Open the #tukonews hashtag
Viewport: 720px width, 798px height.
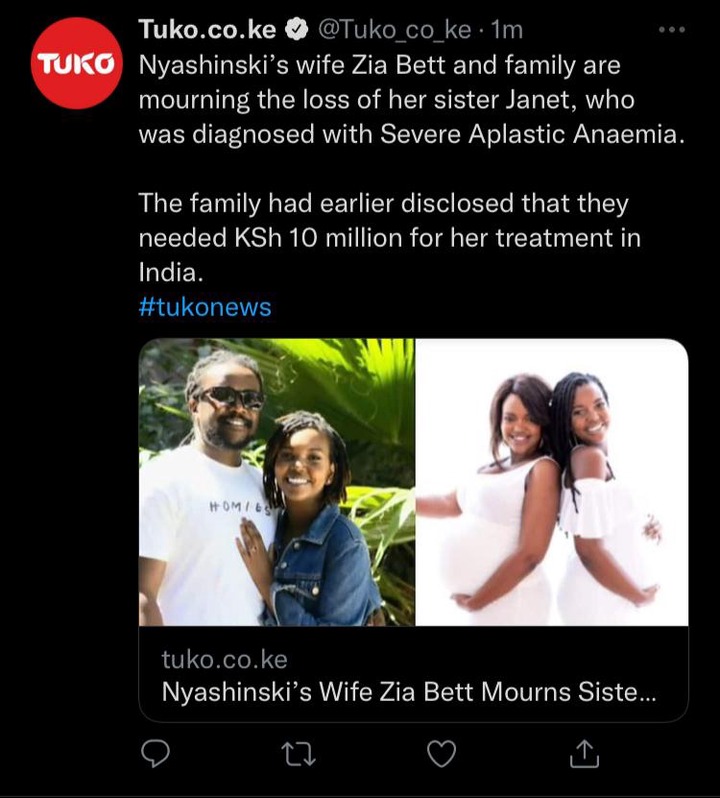tap(205, 307)
